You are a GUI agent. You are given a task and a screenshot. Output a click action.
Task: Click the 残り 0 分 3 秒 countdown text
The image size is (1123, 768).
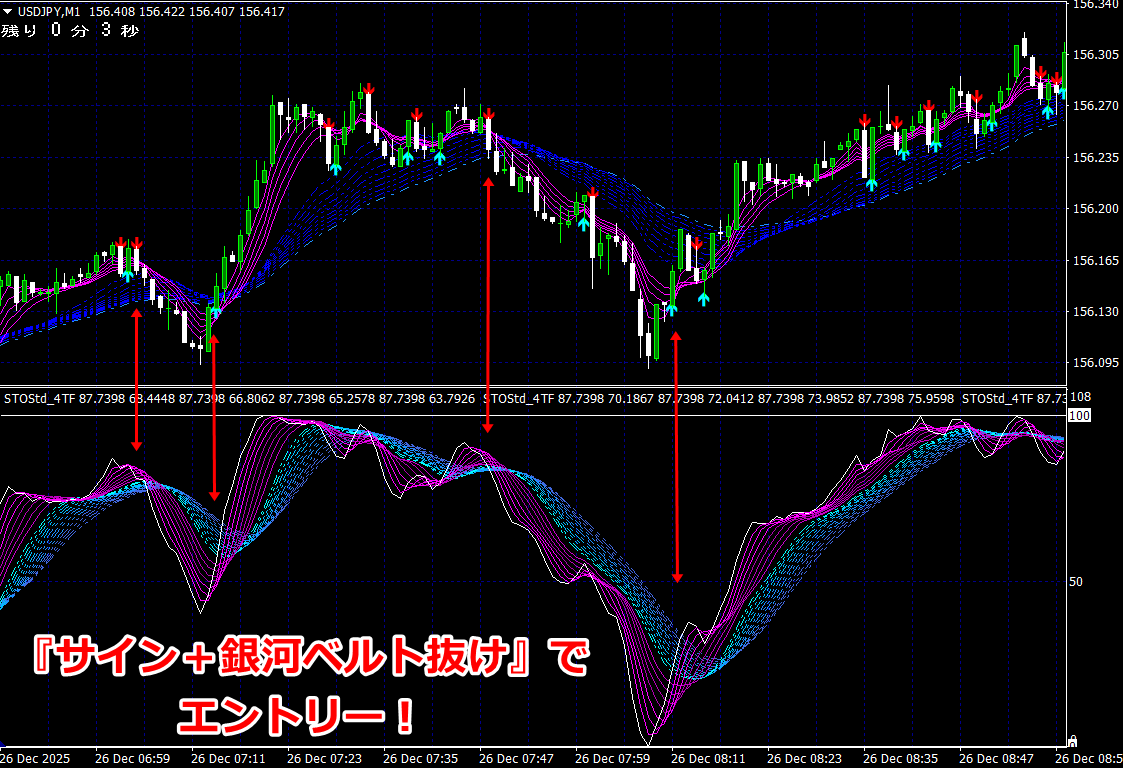[x=70, y=31]
